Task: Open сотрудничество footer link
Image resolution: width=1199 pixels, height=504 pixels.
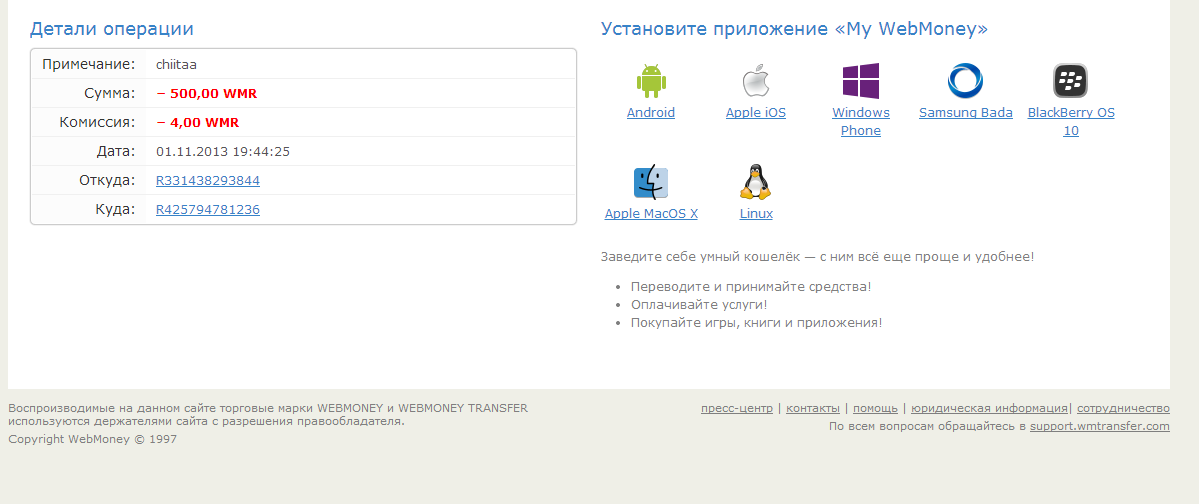Action: pyautogui.click(x=1123, y=408)
